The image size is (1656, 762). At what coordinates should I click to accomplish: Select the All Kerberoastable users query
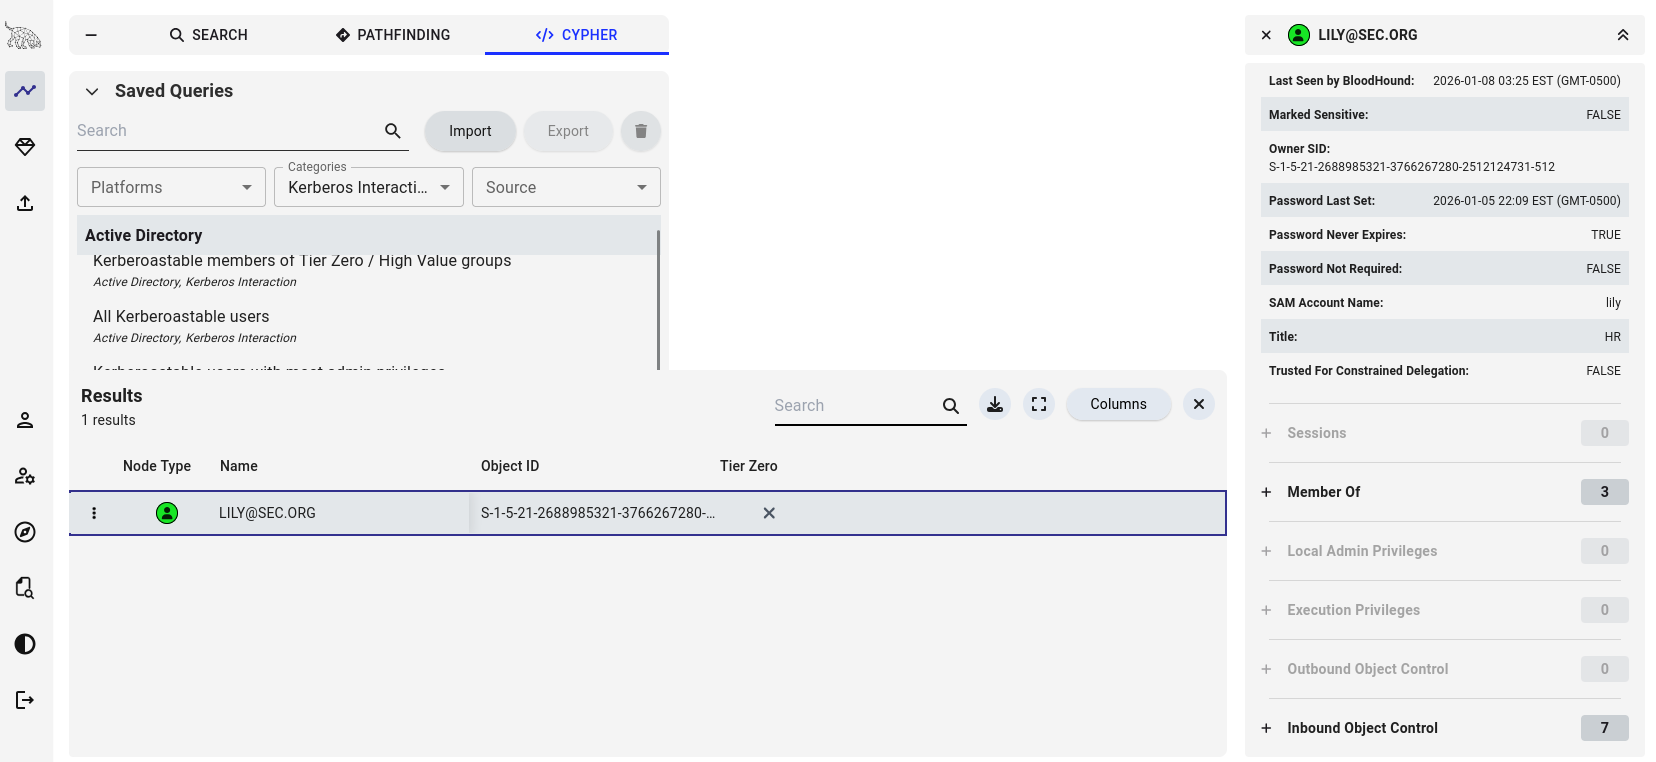pyautogui.click(x=181, y=317)
